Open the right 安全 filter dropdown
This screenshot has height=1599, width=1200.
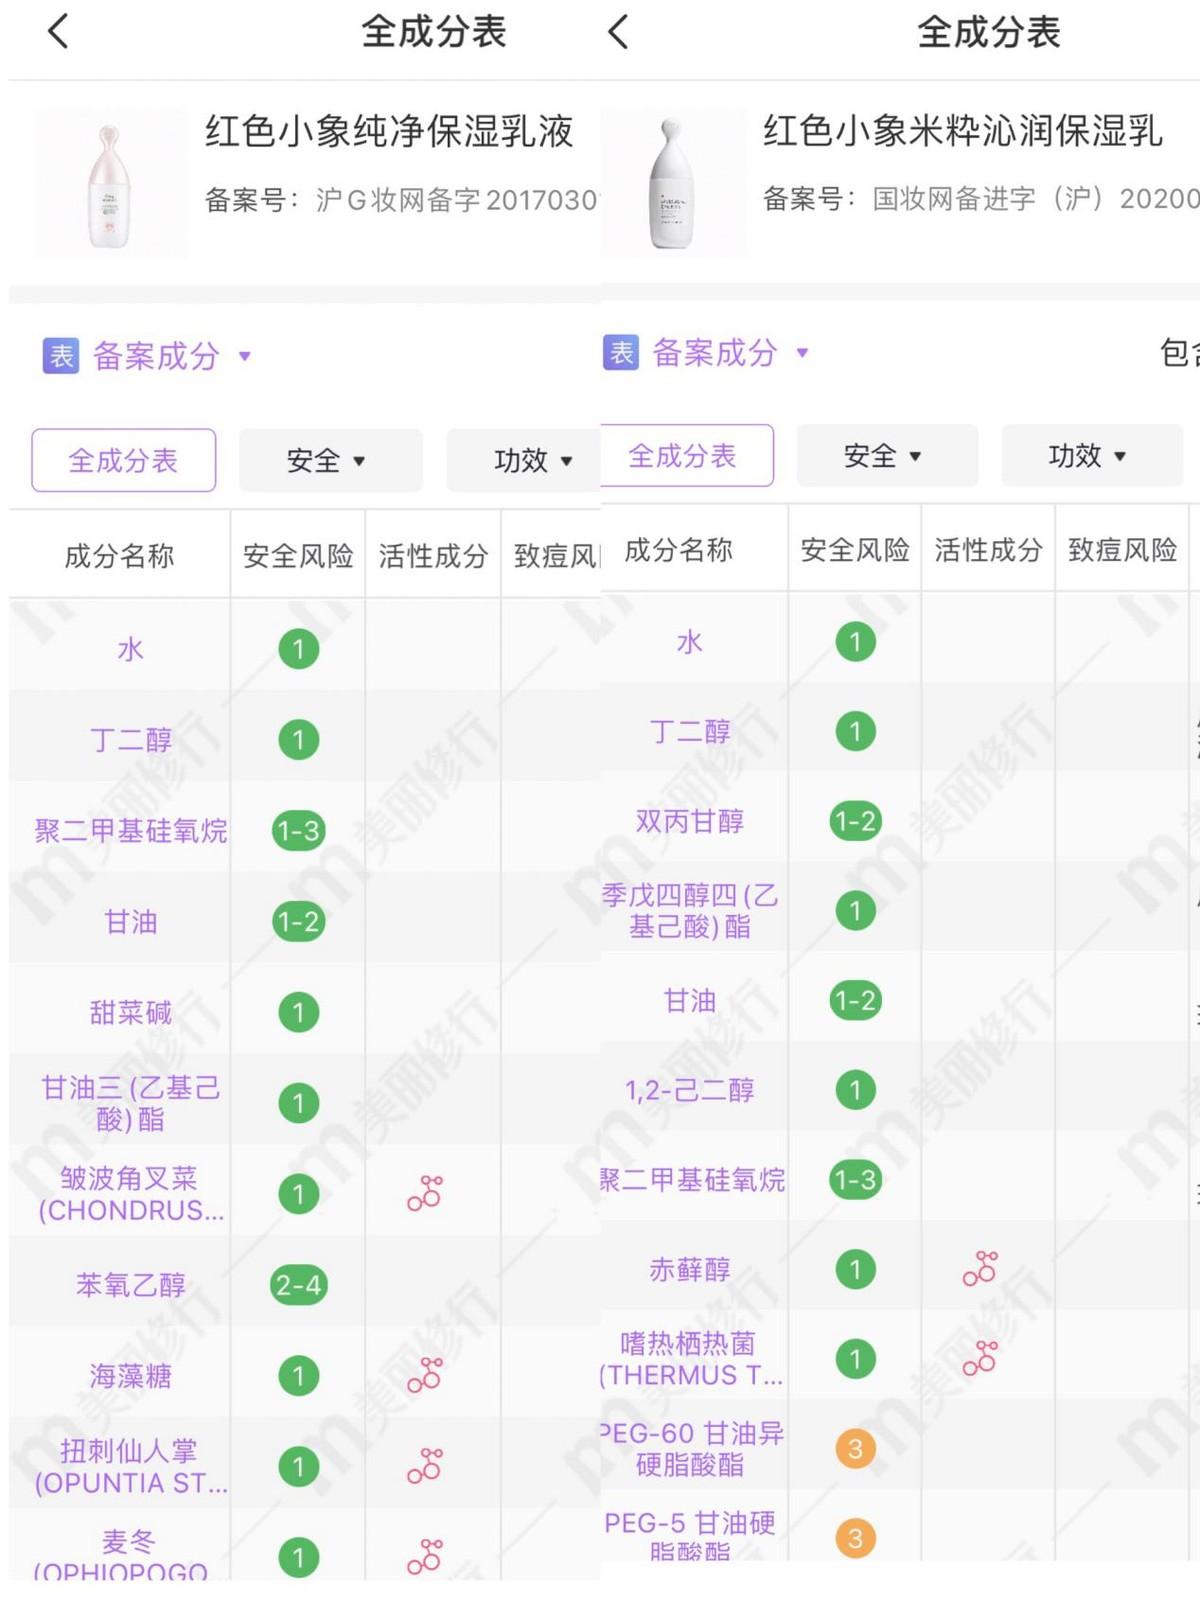887,456
